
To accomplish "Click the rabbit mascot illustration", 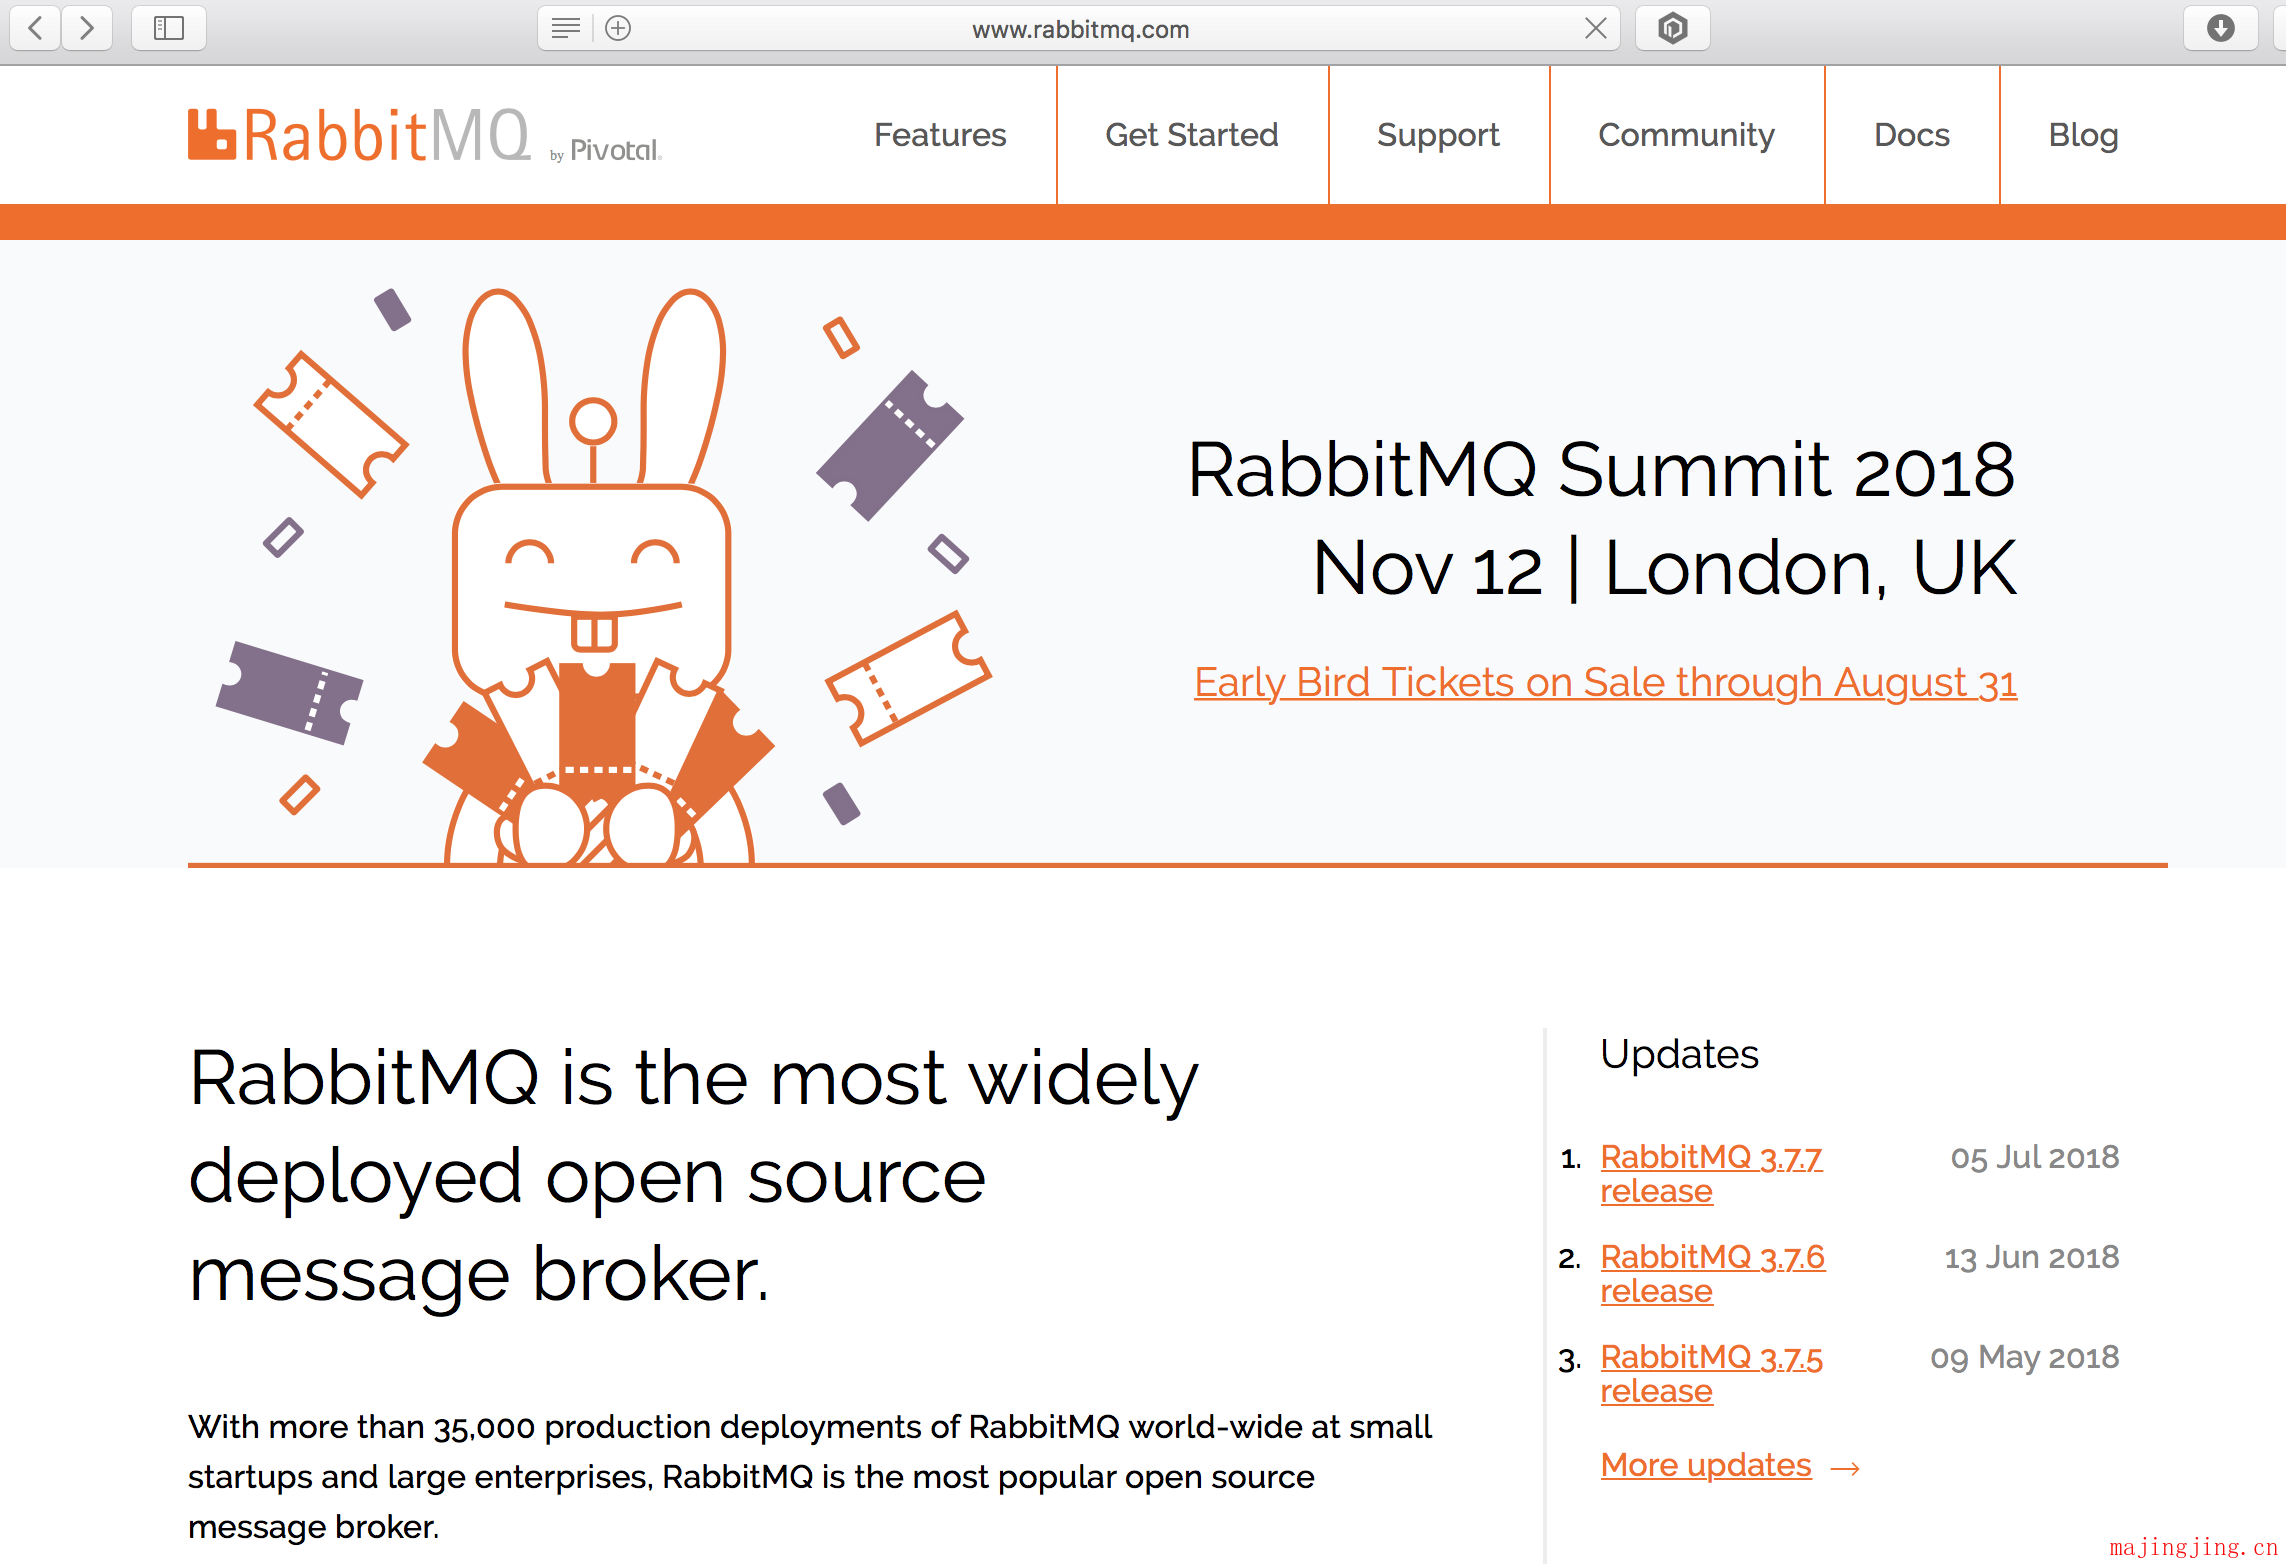I will click(x=598, y=576).
